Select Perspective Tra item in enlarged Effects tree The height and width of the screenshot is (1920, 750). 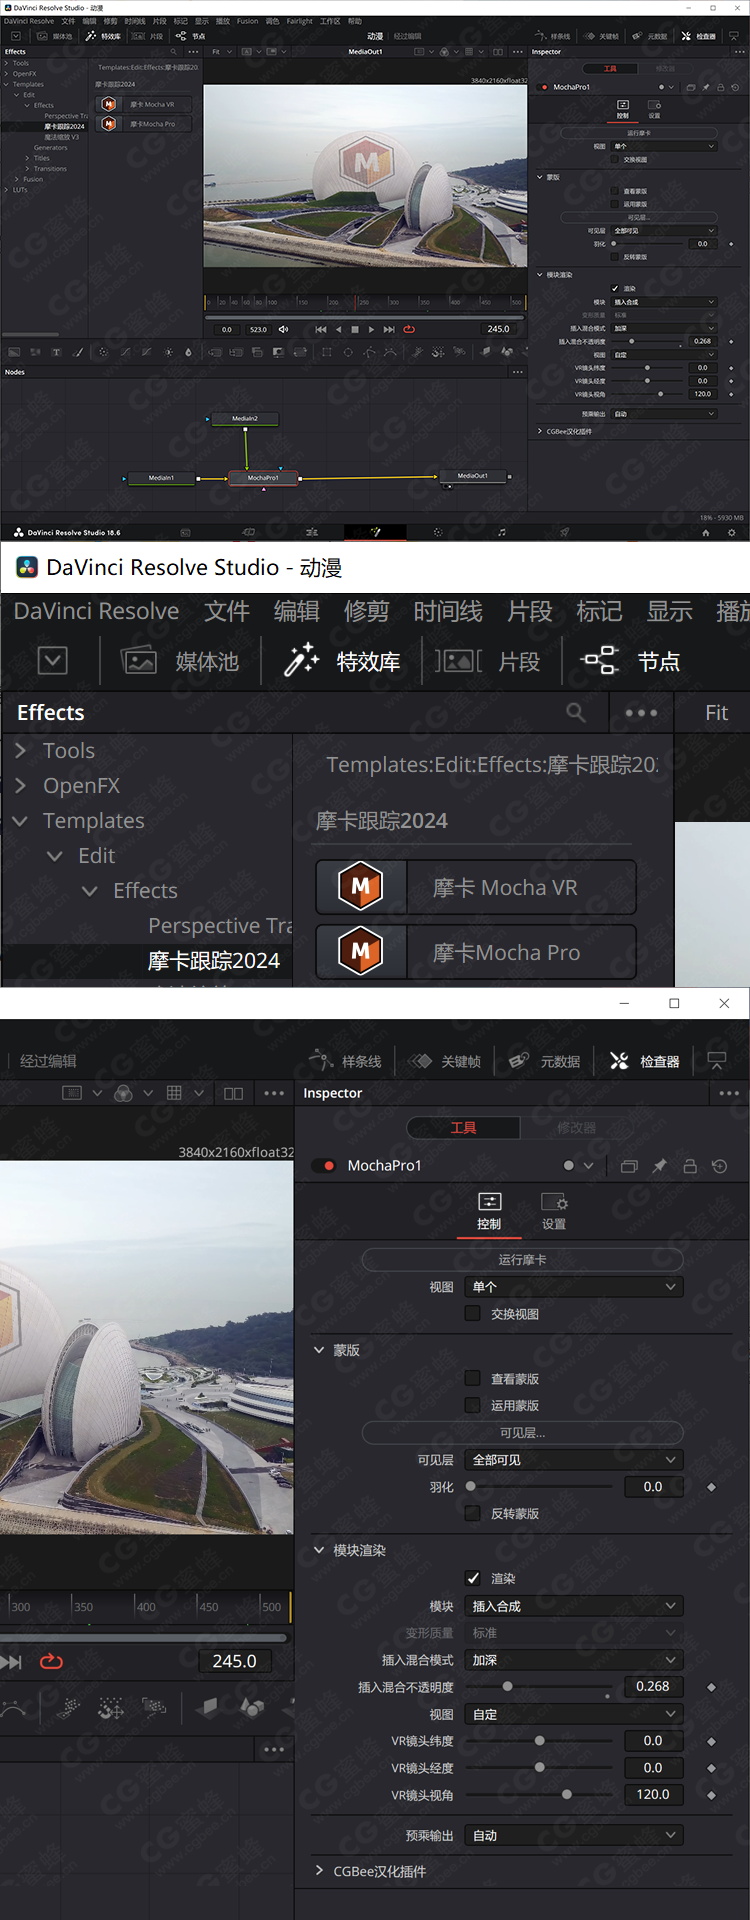coord(220,925)
